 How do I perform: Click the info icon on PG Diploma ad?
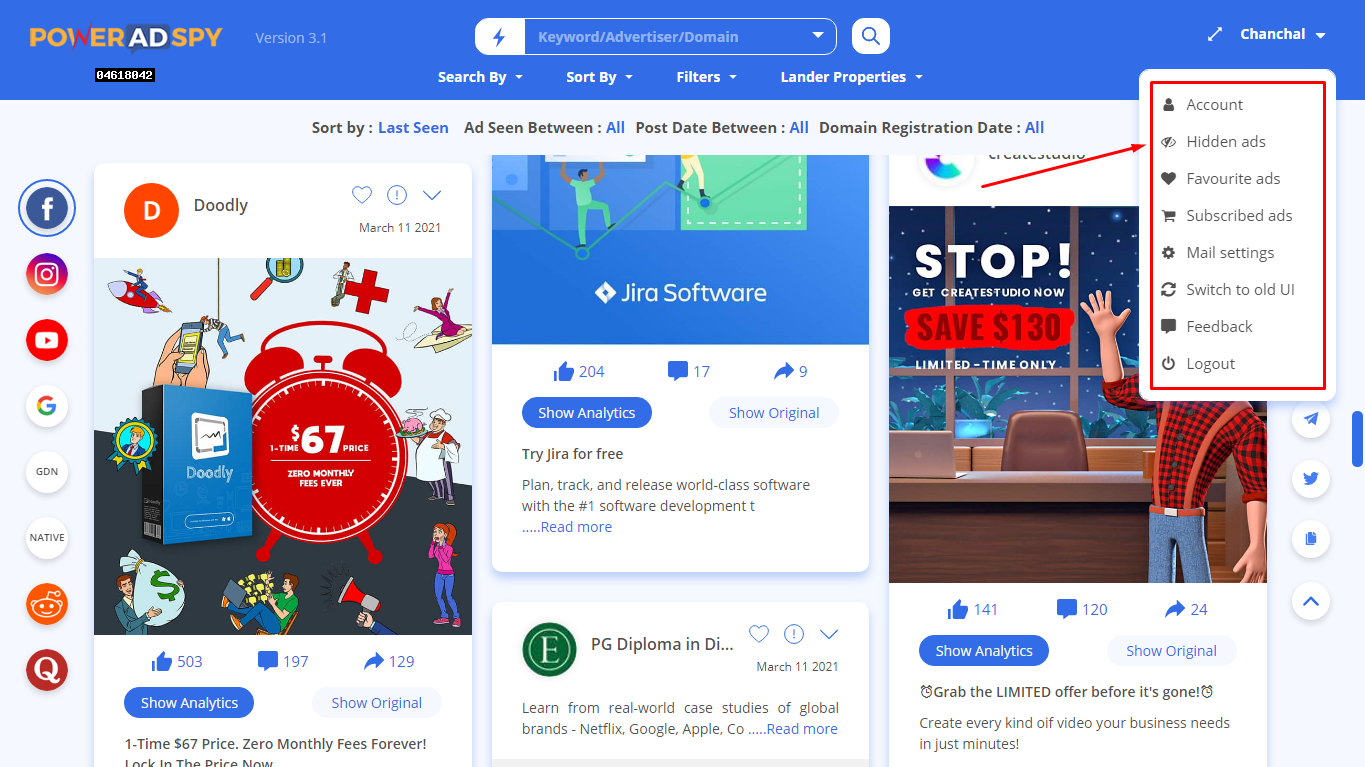click(794, 634)
